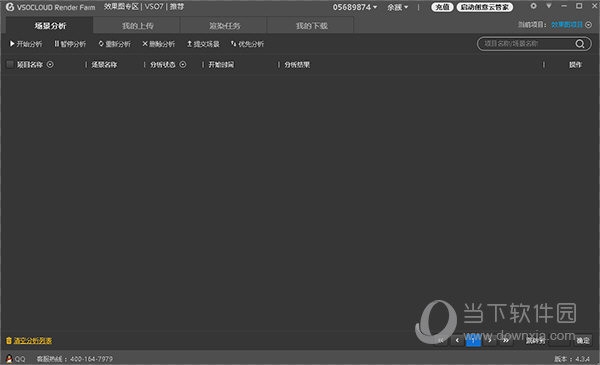Viewport: 600px width, 365px height.
Task: Click the 开始时间 column header
Action: (x=221, y=65)
